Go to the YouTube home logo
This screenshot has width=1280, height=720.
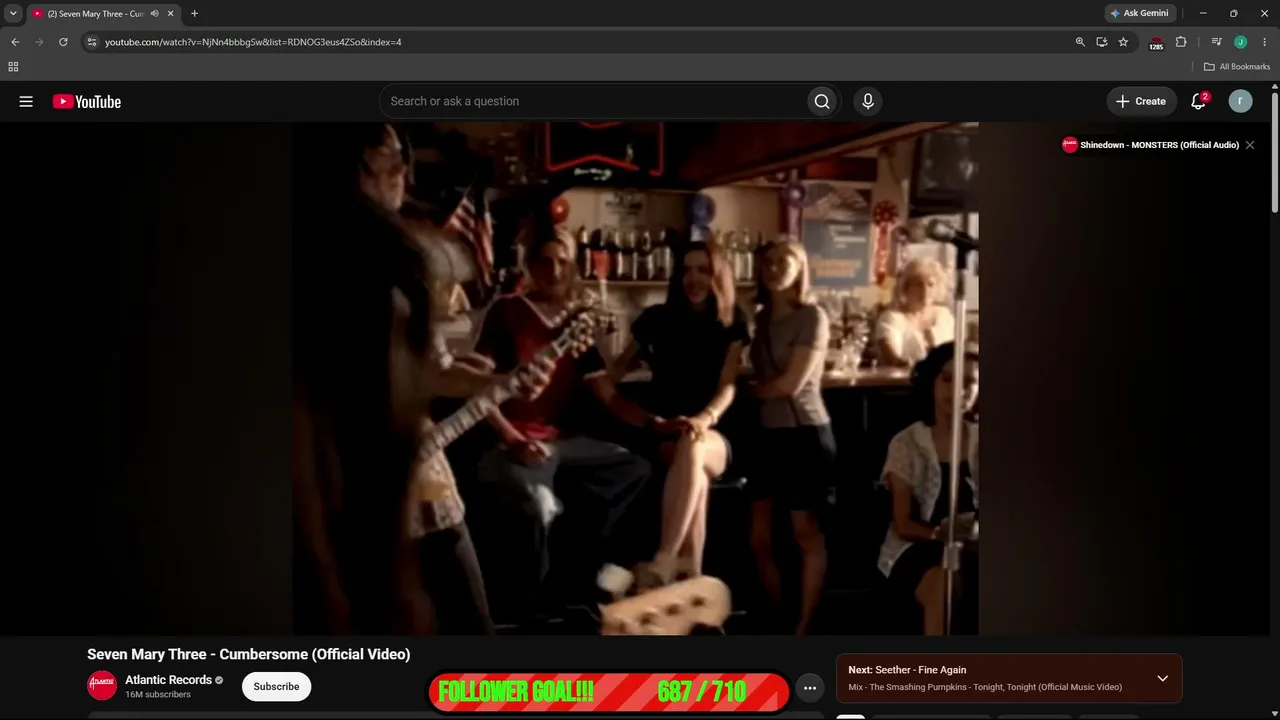(87, 101)
